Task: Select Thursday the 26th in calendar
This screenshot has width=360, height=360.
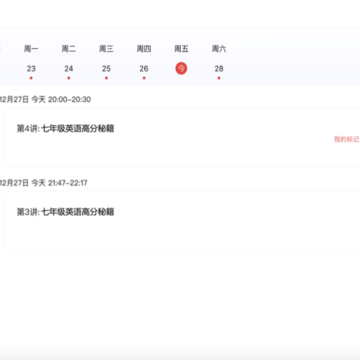Action: tap(144, 69)
